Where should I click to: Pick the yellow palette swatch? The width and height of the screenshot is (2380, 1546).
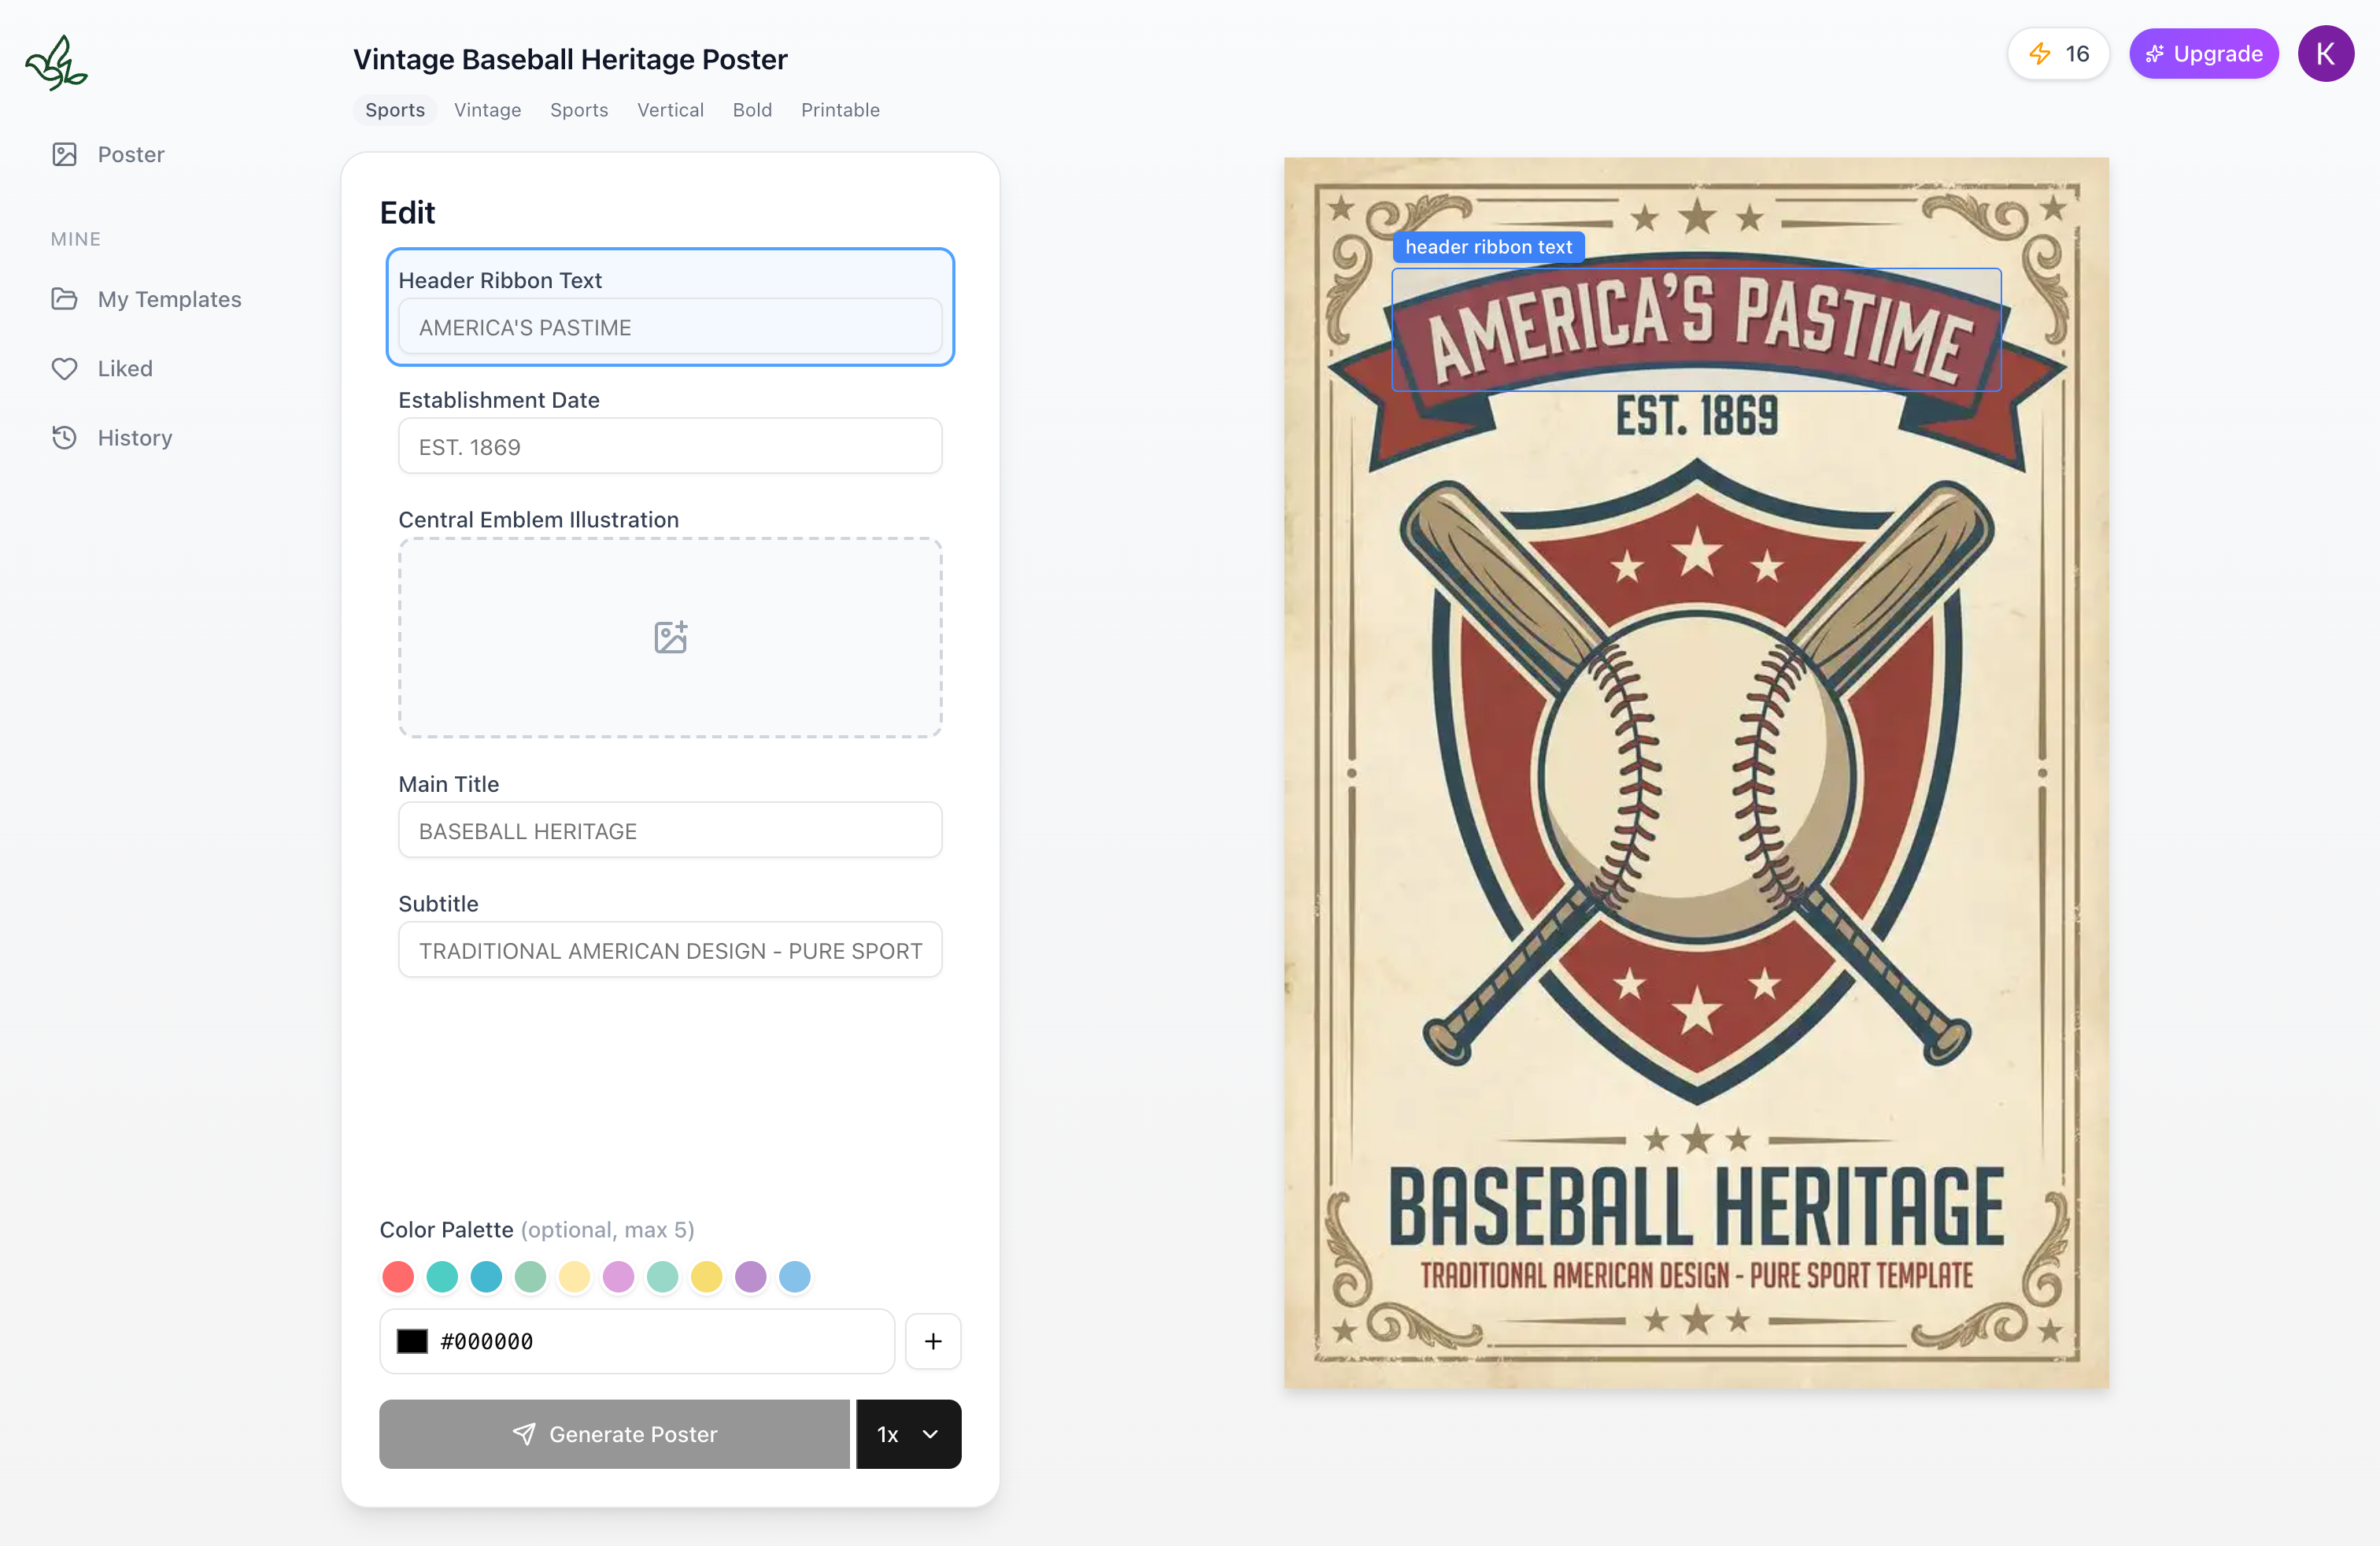pyautogui.click(x=706, y=1277)
